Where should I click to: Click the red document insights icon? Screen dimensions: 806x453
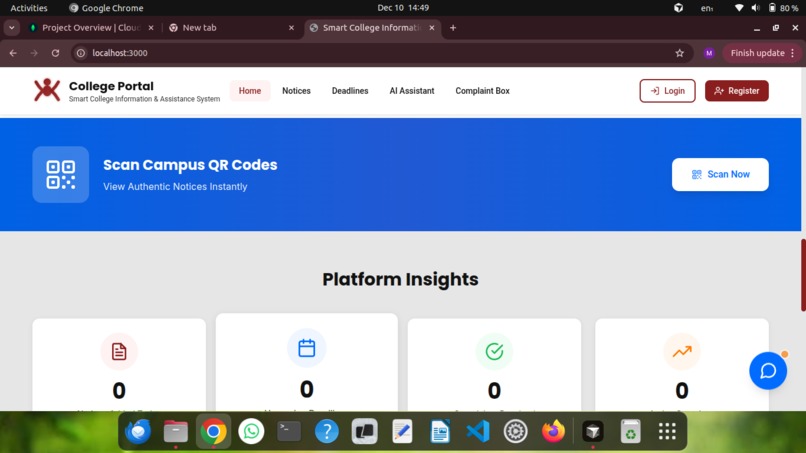click(x=119, y=352)
